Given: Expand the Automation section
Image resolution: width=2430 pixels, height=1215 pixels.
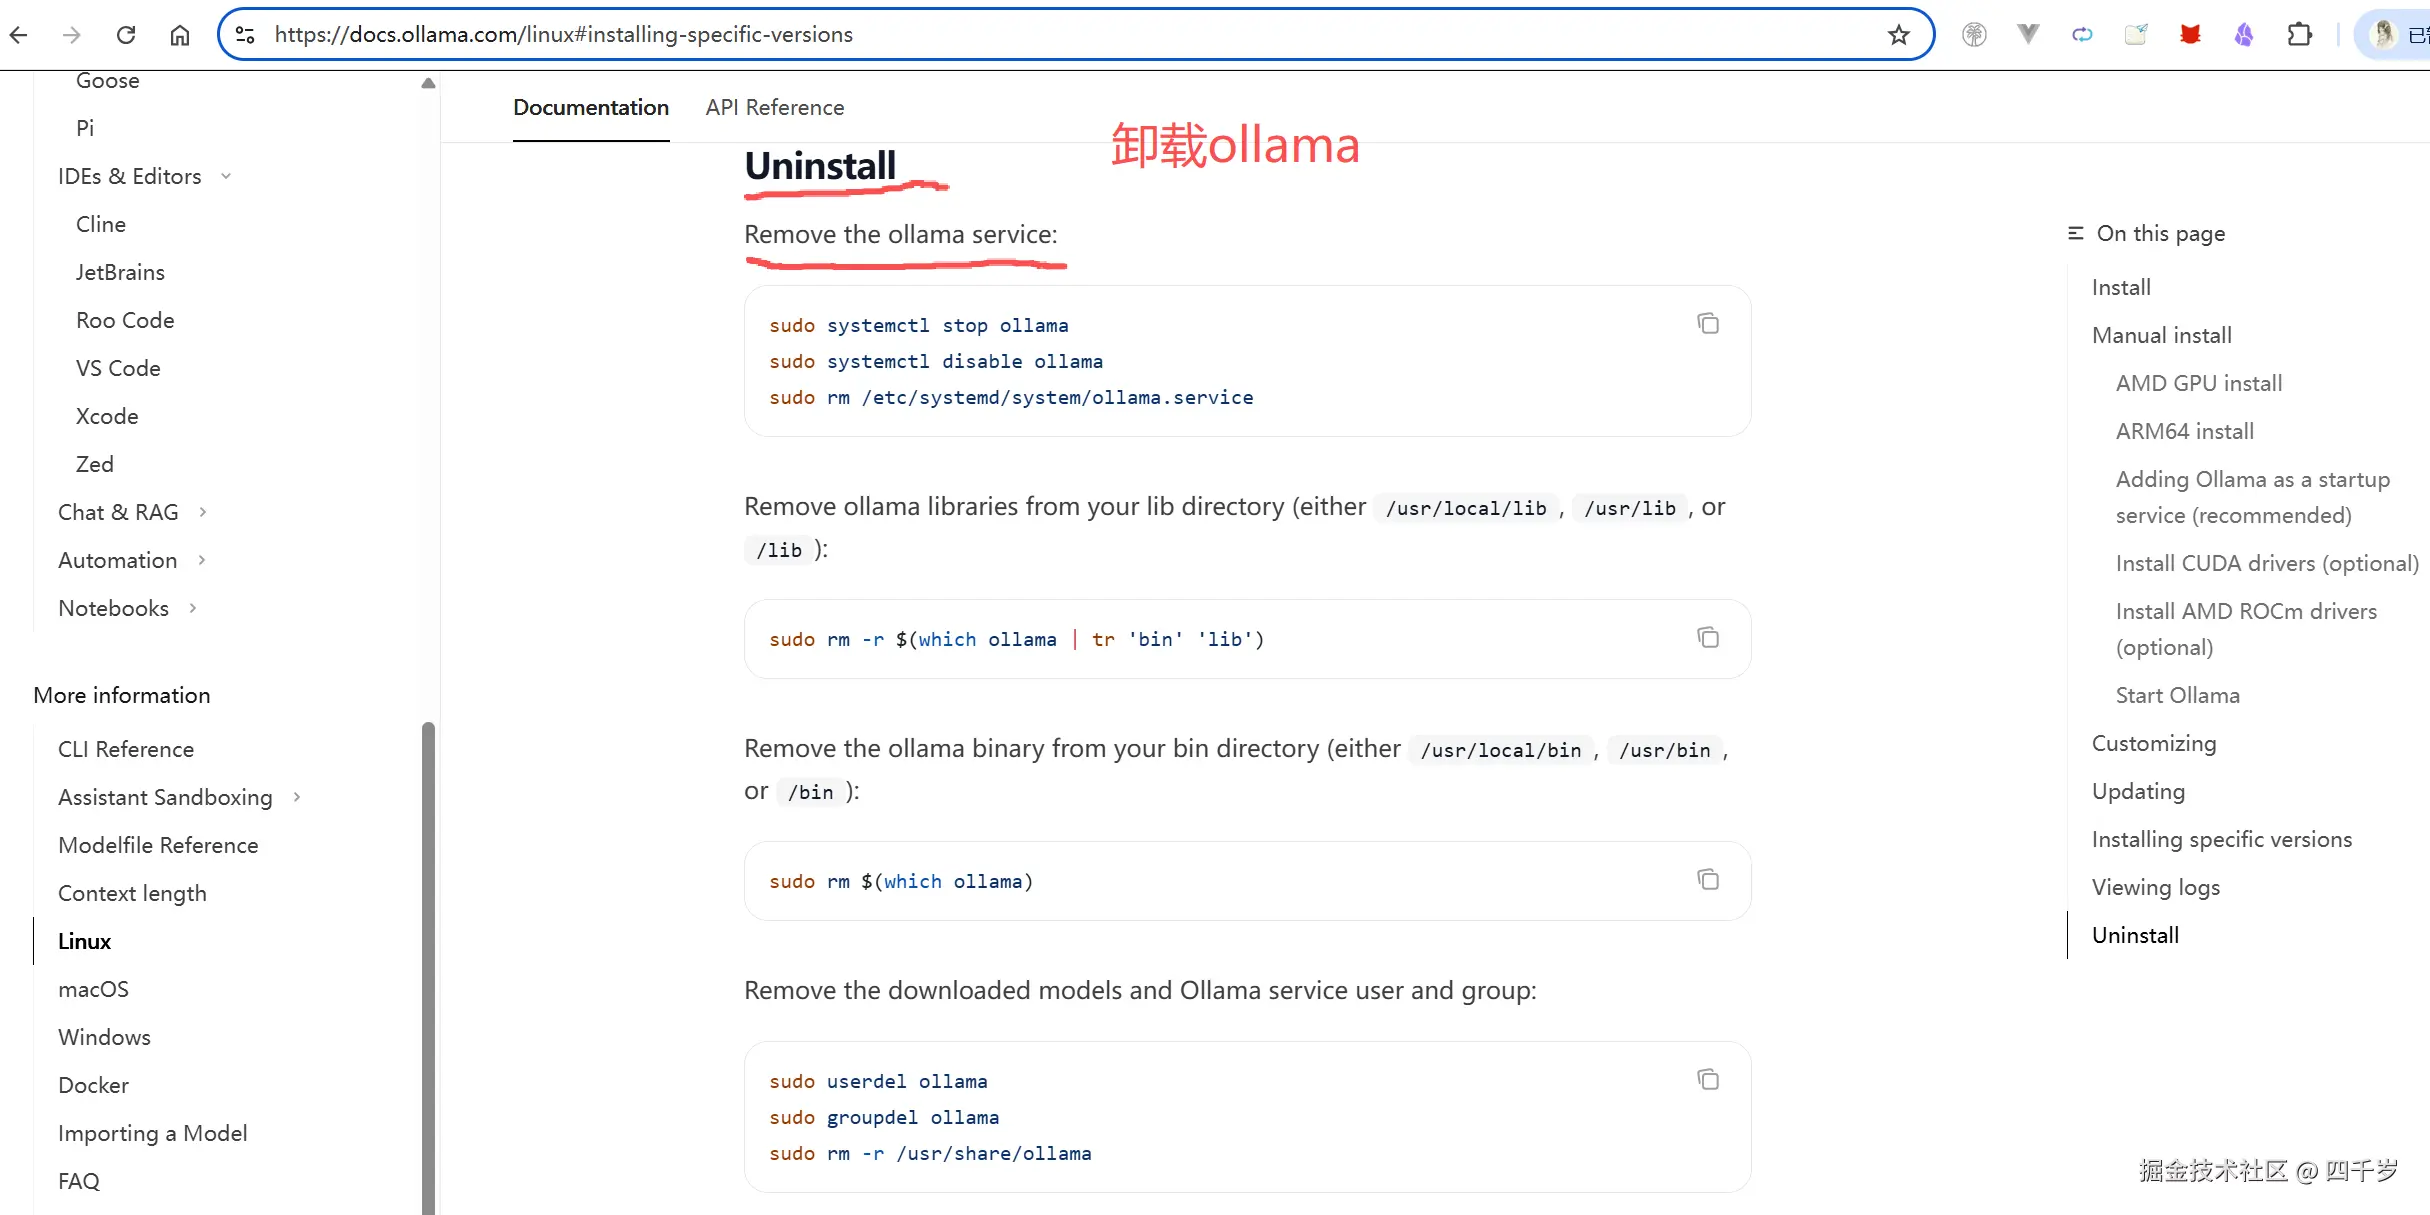Looking at the screenshot, I should [x=202, y=560].
